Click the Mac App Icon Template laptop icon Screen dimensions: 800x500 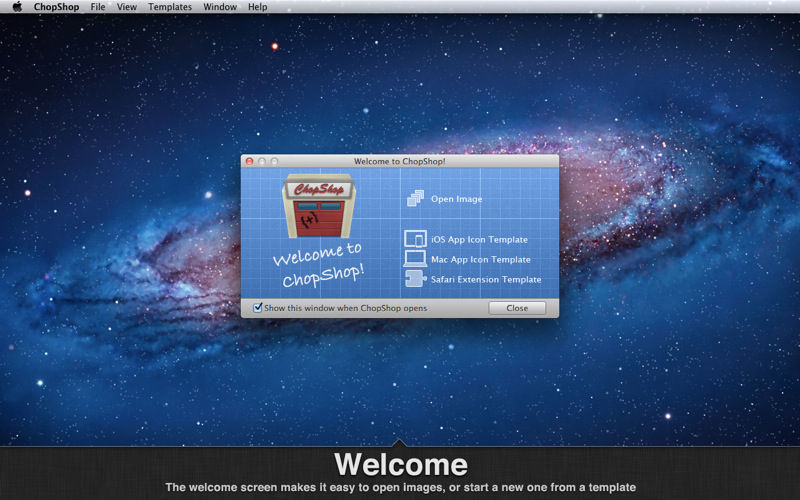point(415,259)
